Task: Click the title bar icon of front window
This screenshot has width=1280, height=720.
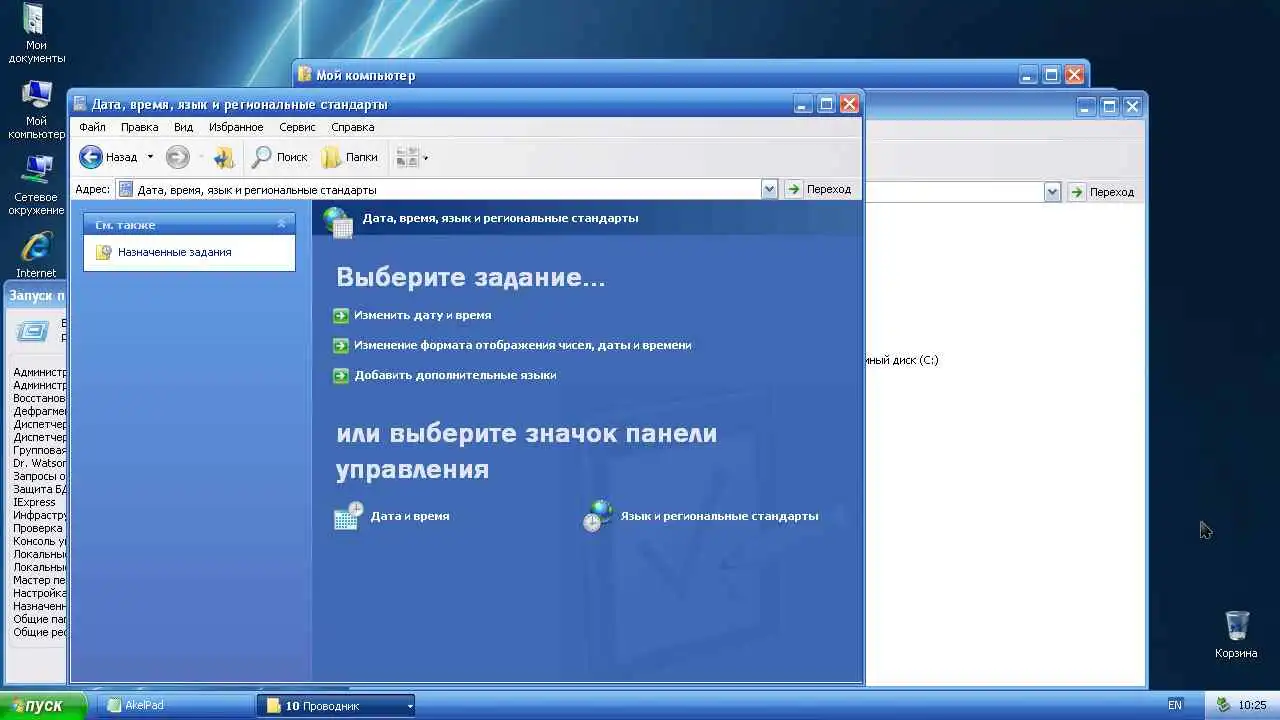Action: 80,104
